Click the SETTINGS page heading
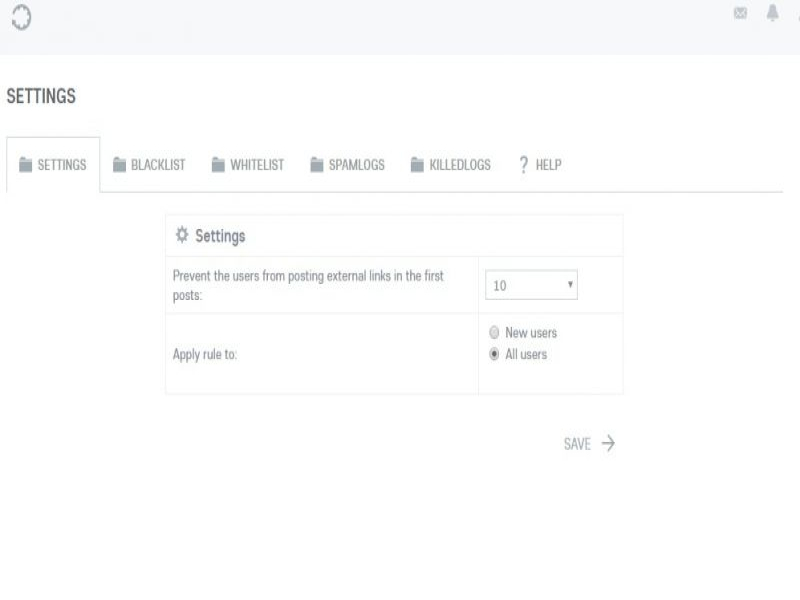The width and height of the screenshot is (800, 600). pos(41,96)
